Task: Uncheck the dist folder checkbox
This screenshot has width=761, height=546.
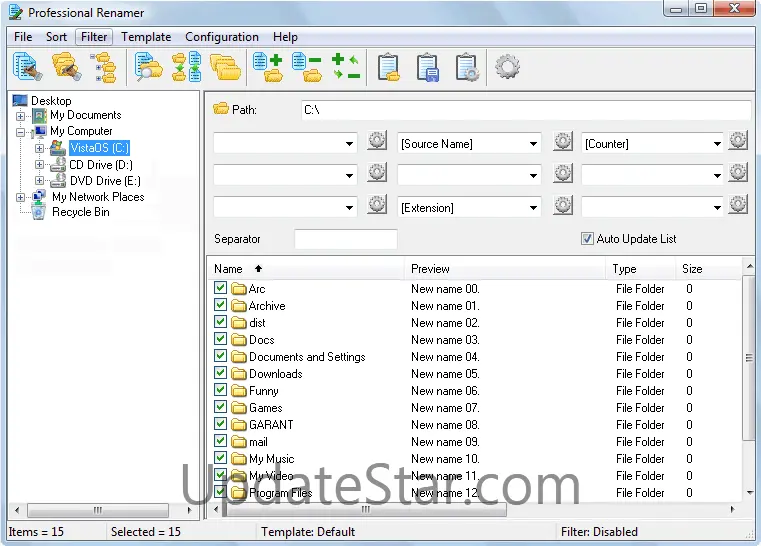Action: pyautogui.click(x=220, y=322)
